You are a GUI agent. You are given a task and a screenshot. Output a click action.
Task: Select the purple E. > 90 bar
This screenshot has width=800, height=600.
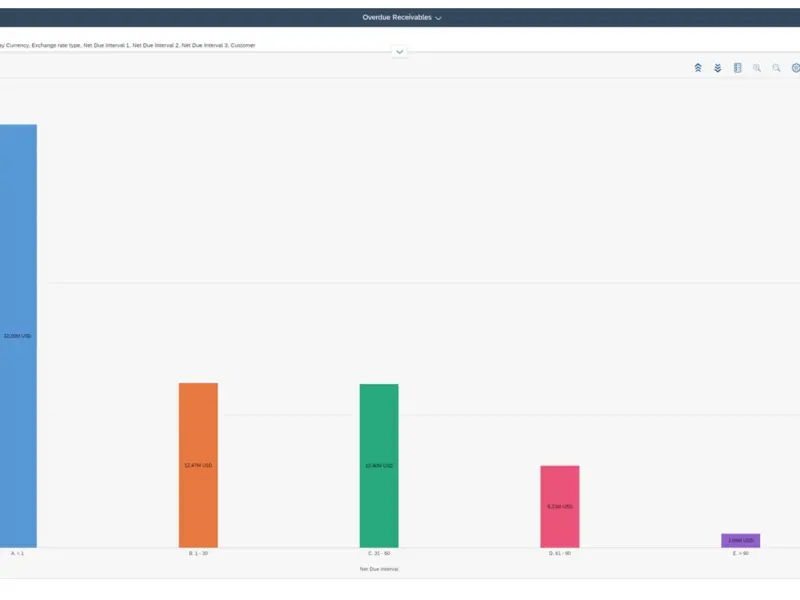[740, 541]
